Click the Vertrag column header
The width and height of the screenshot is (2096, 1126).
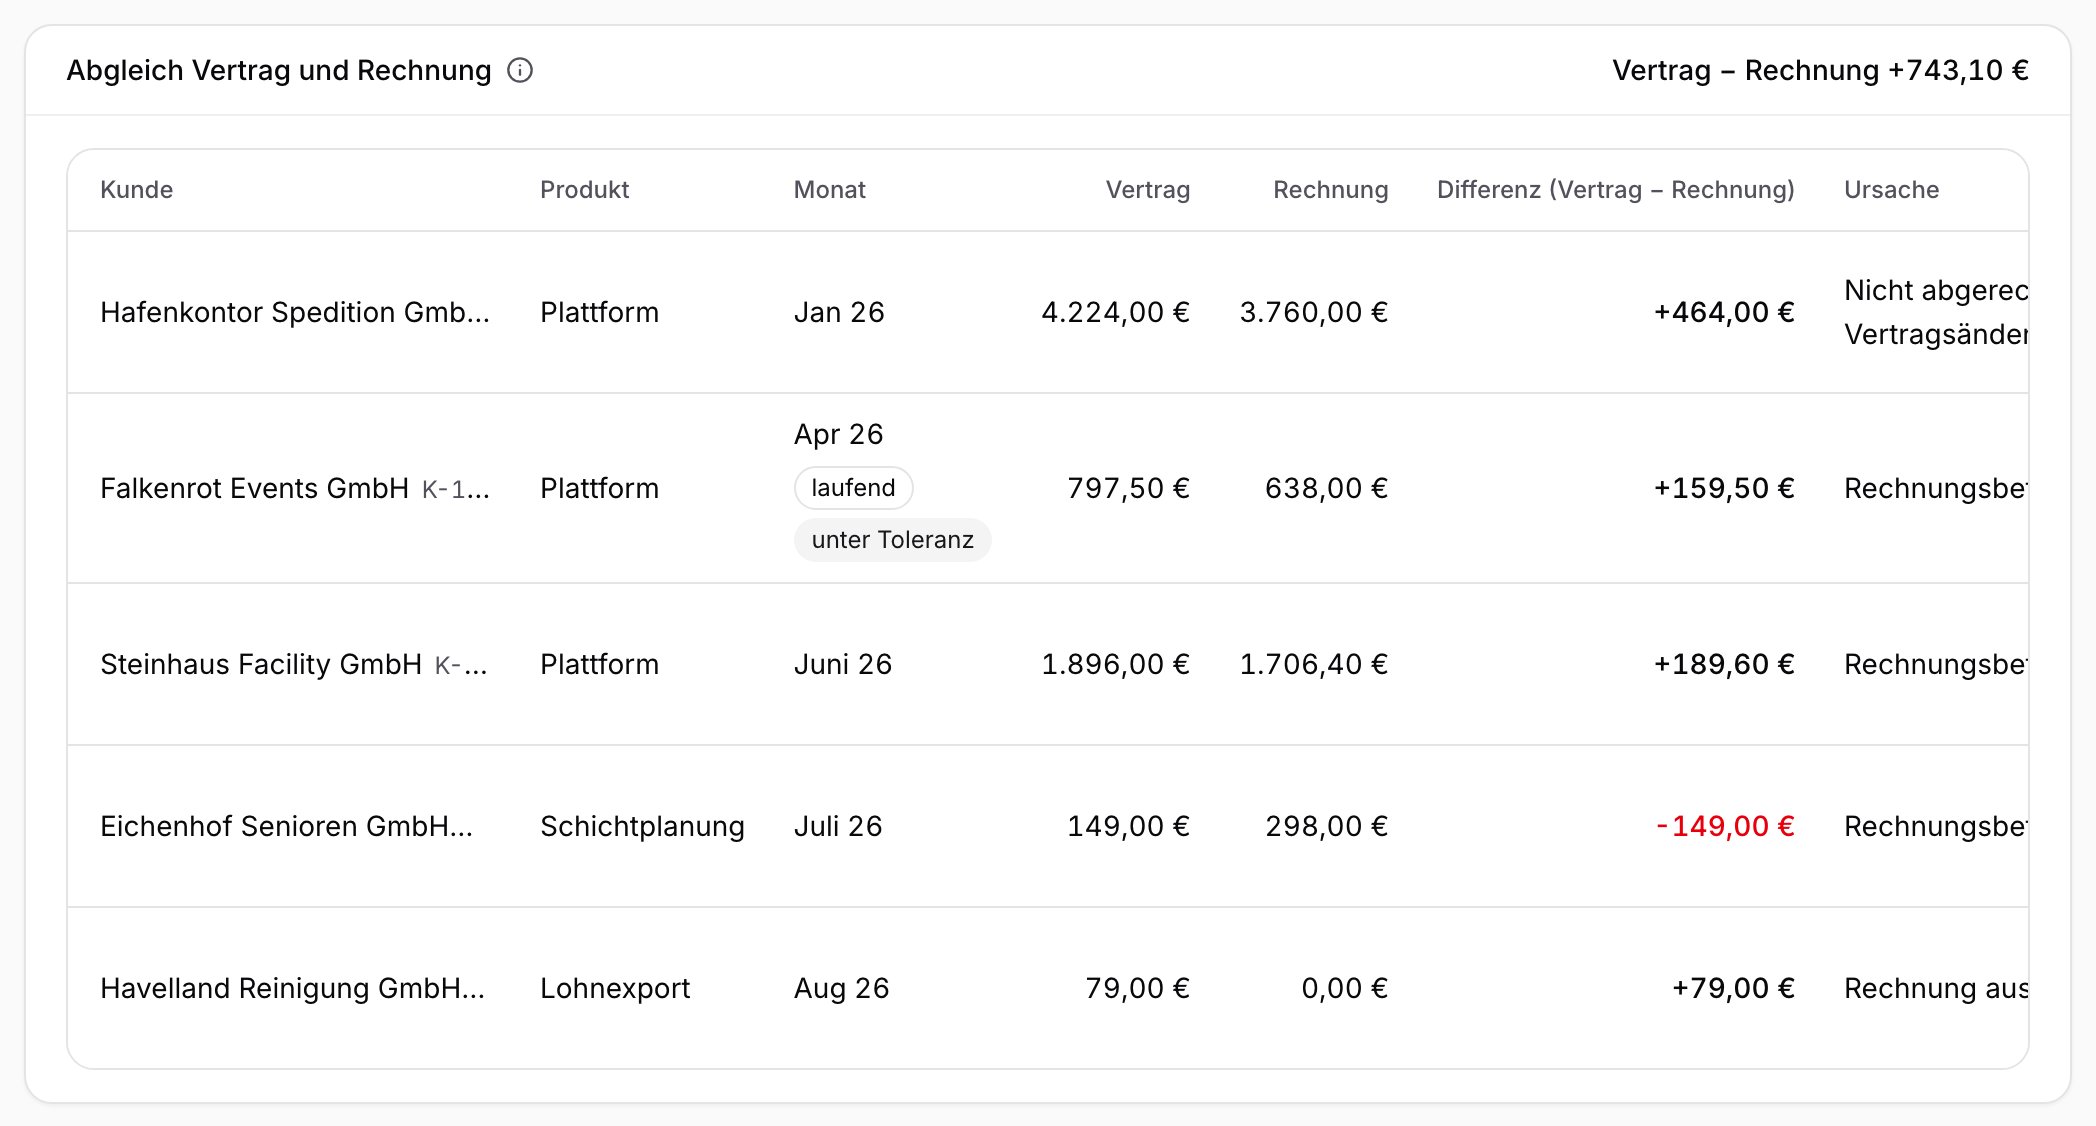pyautogui.click(x=1148, y=190)
